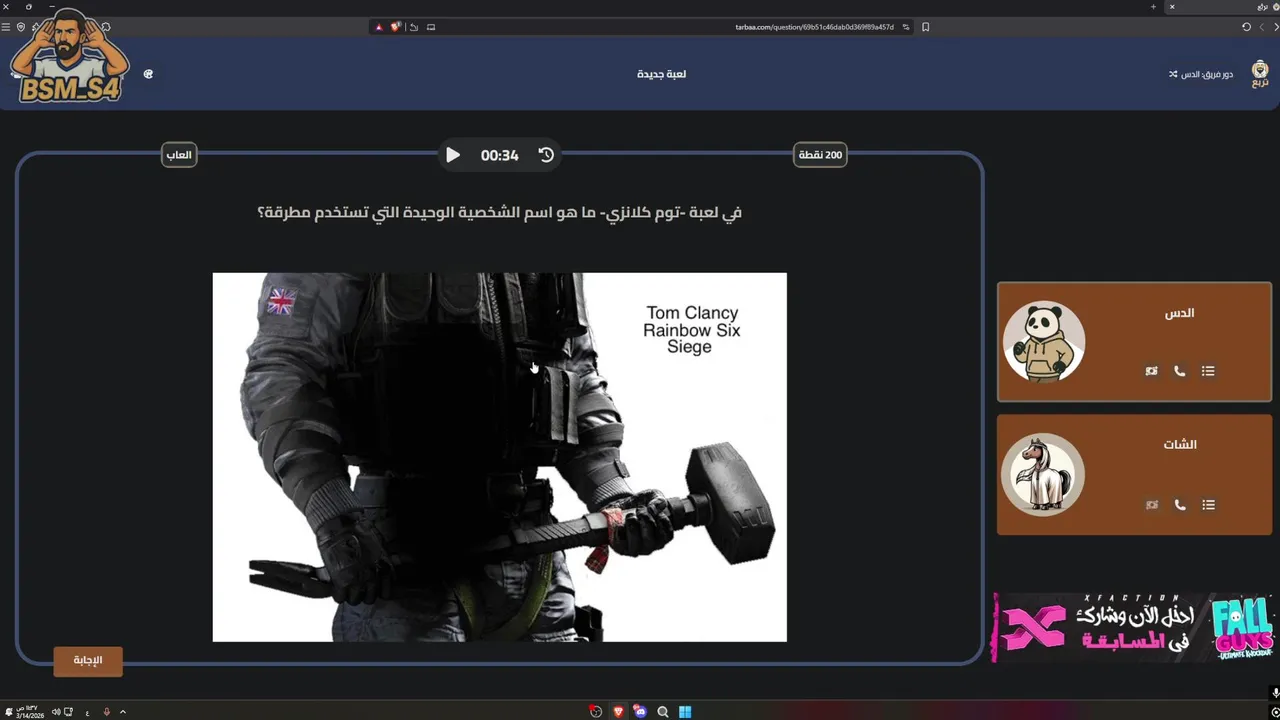Open Brave Shields lion icon

pyautogui.click(x=396, y=27)
